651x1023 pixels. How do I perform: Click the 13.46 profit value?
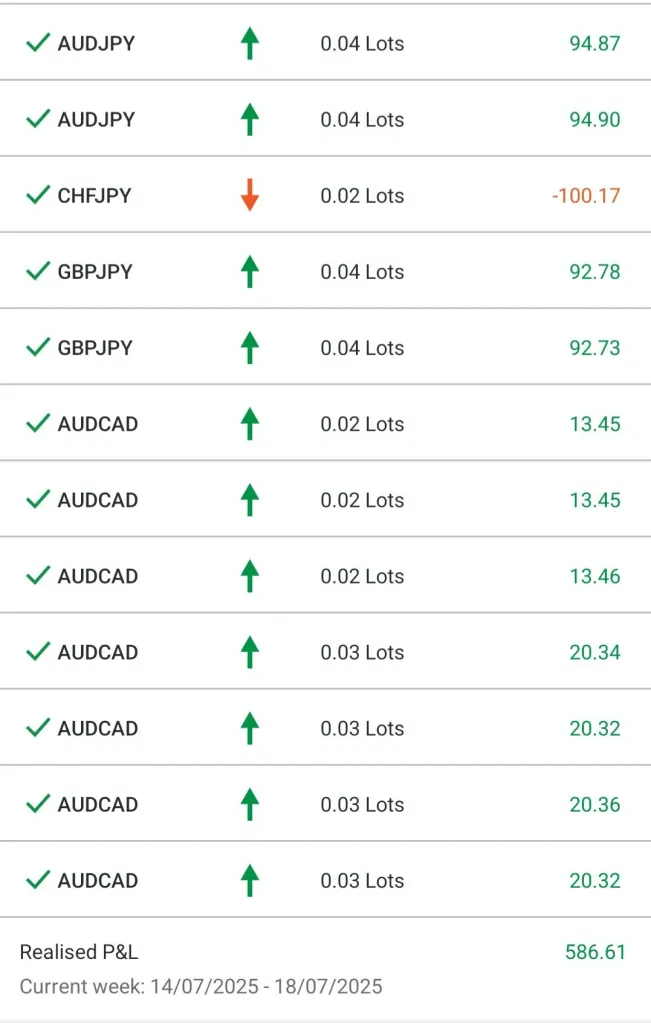(595, 576)
